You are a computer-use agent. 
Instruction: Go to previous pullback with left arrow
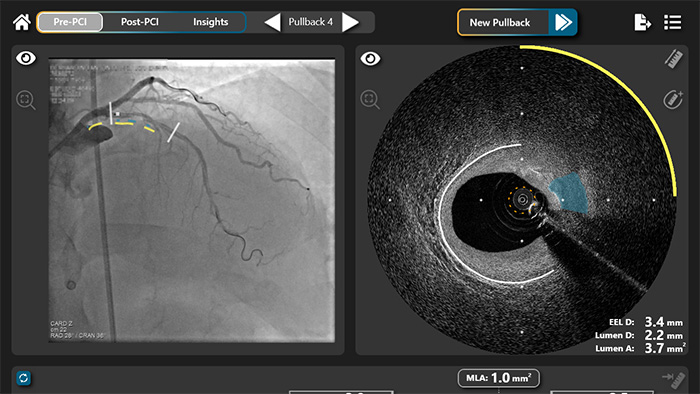pyautogui.click(x=272, y=22)
